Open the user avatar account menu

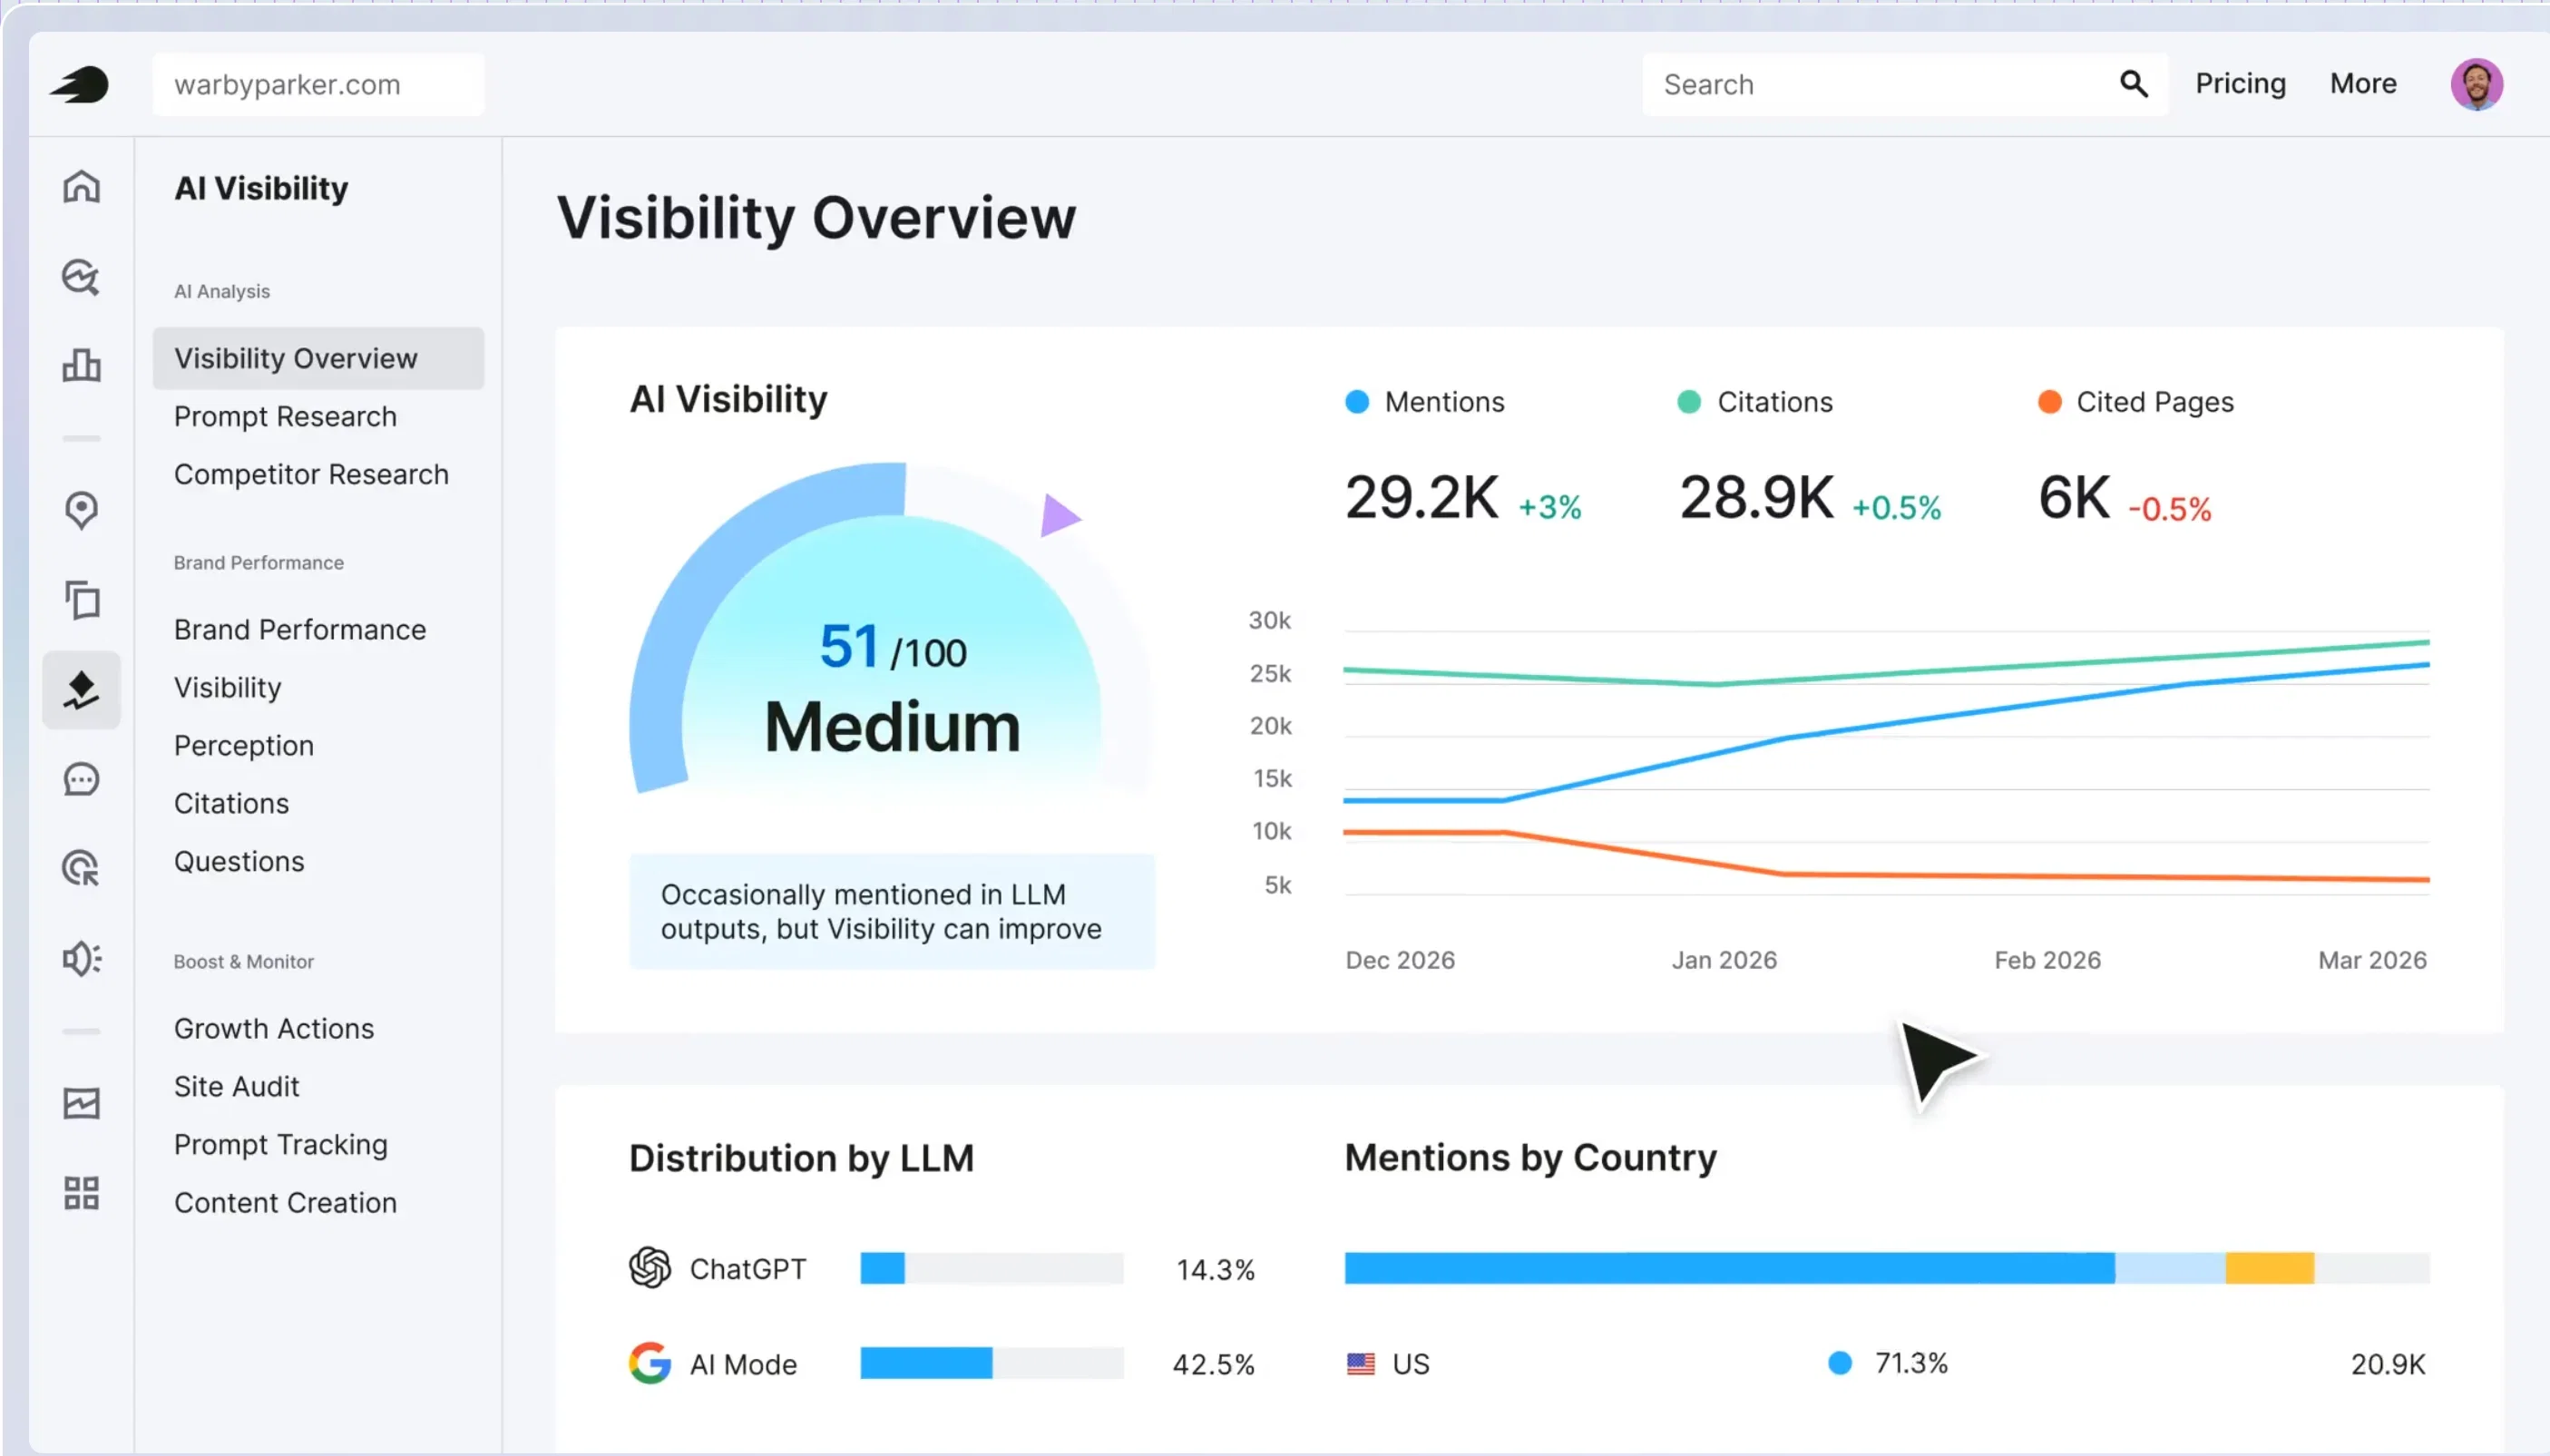click(x=2476, y=84)
